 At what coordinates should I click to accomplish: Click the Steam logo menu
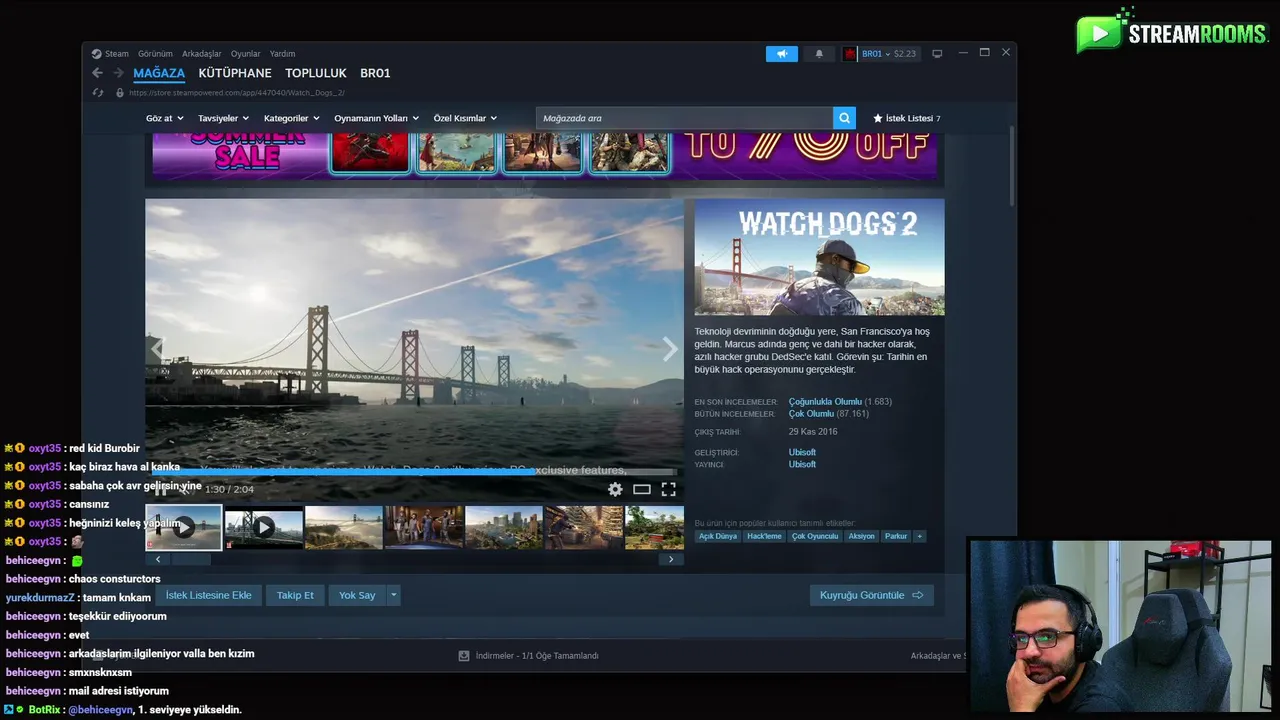pyautogui.click(x=110, y=54)
